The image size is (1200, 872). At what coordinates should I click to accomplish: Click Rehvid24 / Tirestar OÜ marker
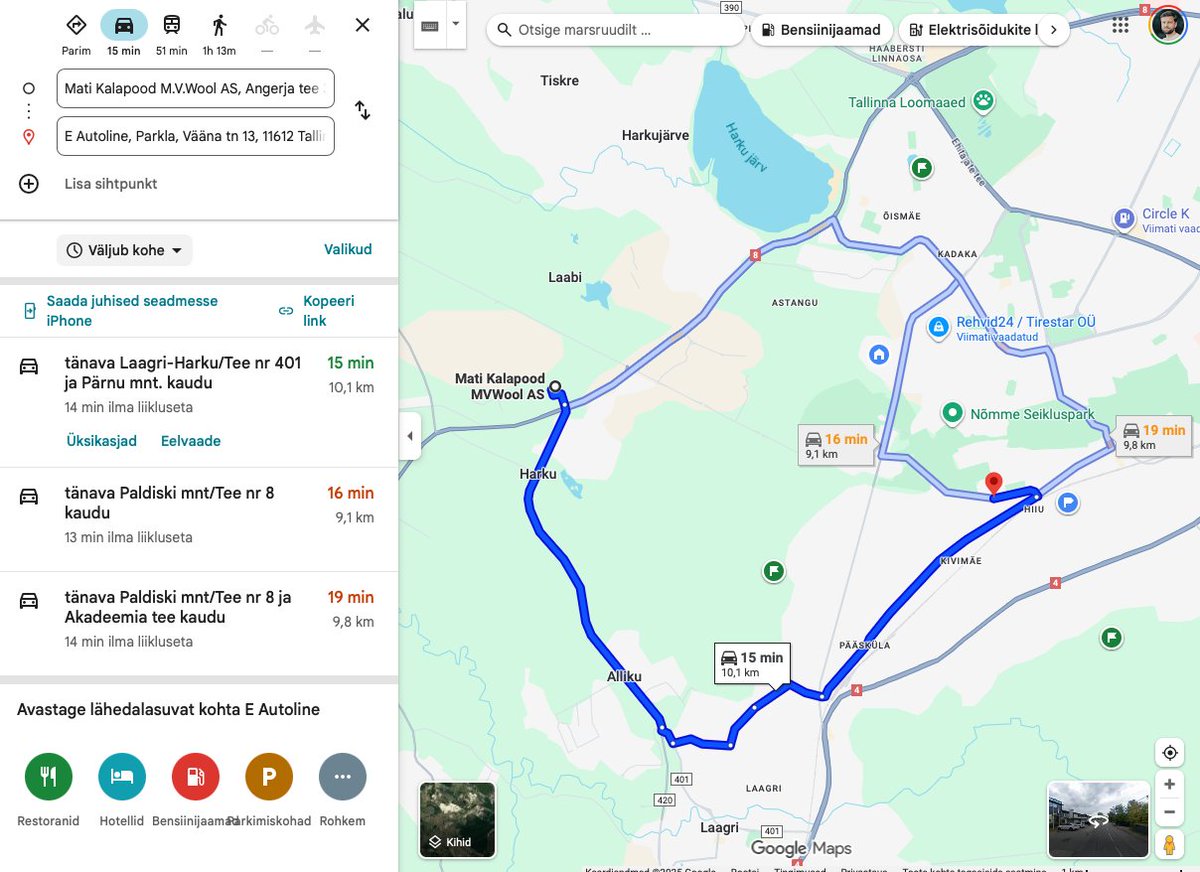click(x=938, y=327)
